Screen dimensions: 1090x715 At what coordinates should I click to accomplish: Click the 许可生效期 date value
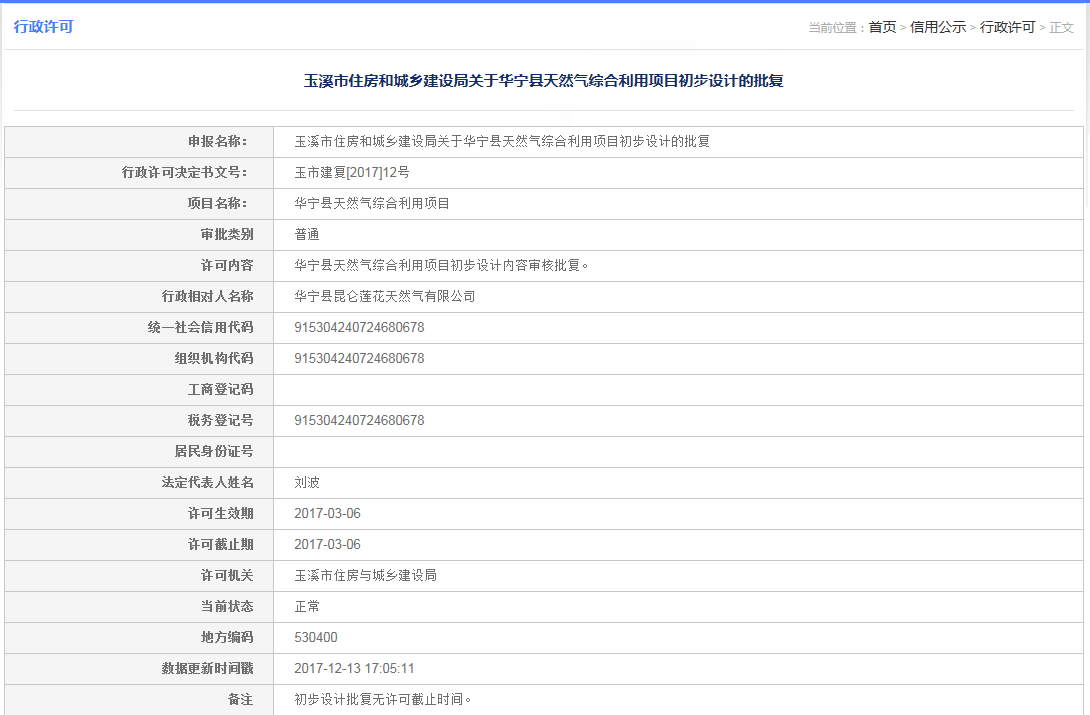(327, 513)
